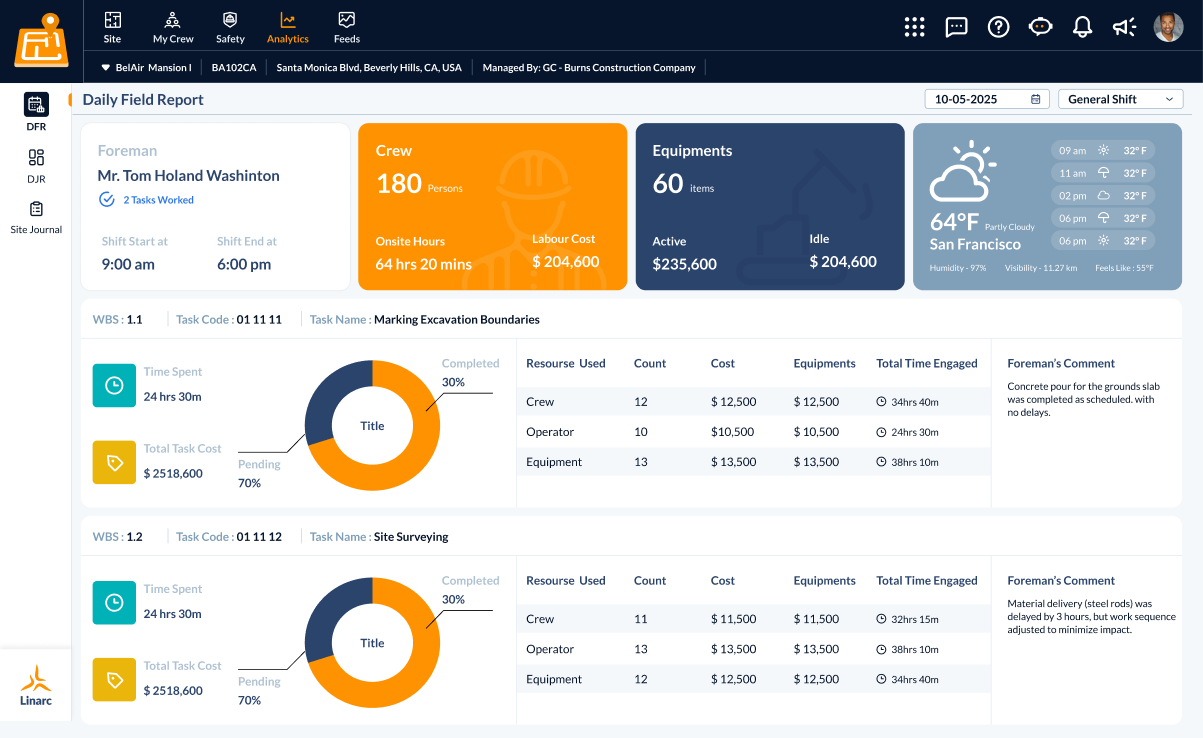Click the Safety navigation item
The image size is (1203, 738).
click(x=230, y=27)
